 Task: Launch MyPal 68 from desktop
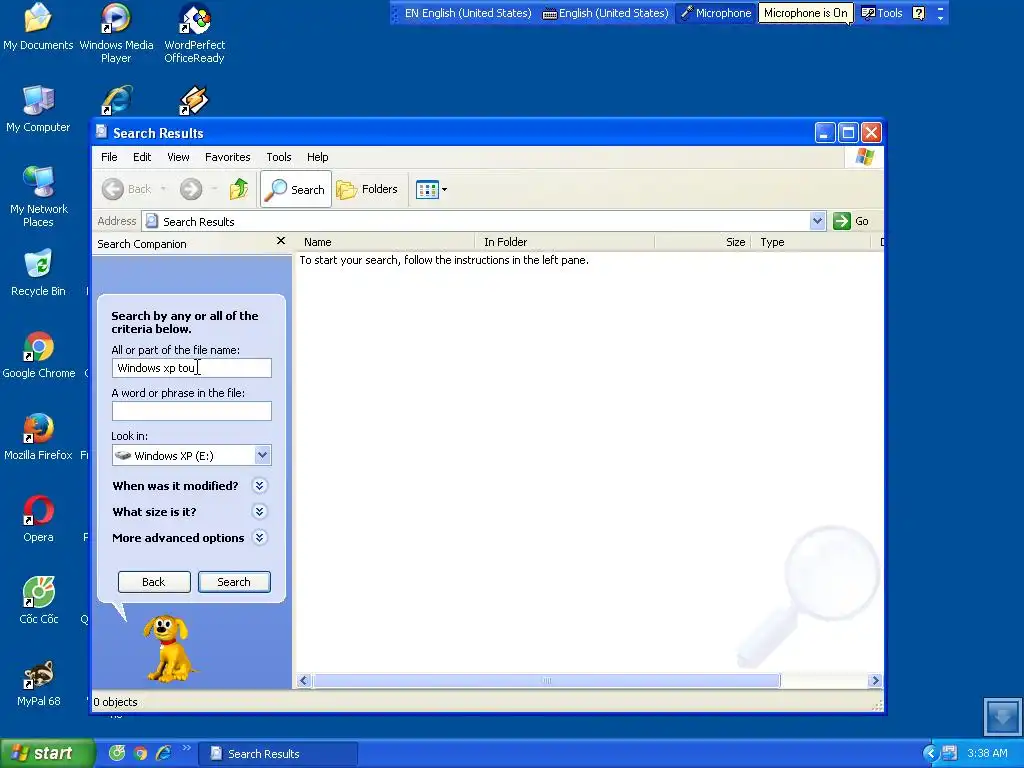(x=39, y=682)
